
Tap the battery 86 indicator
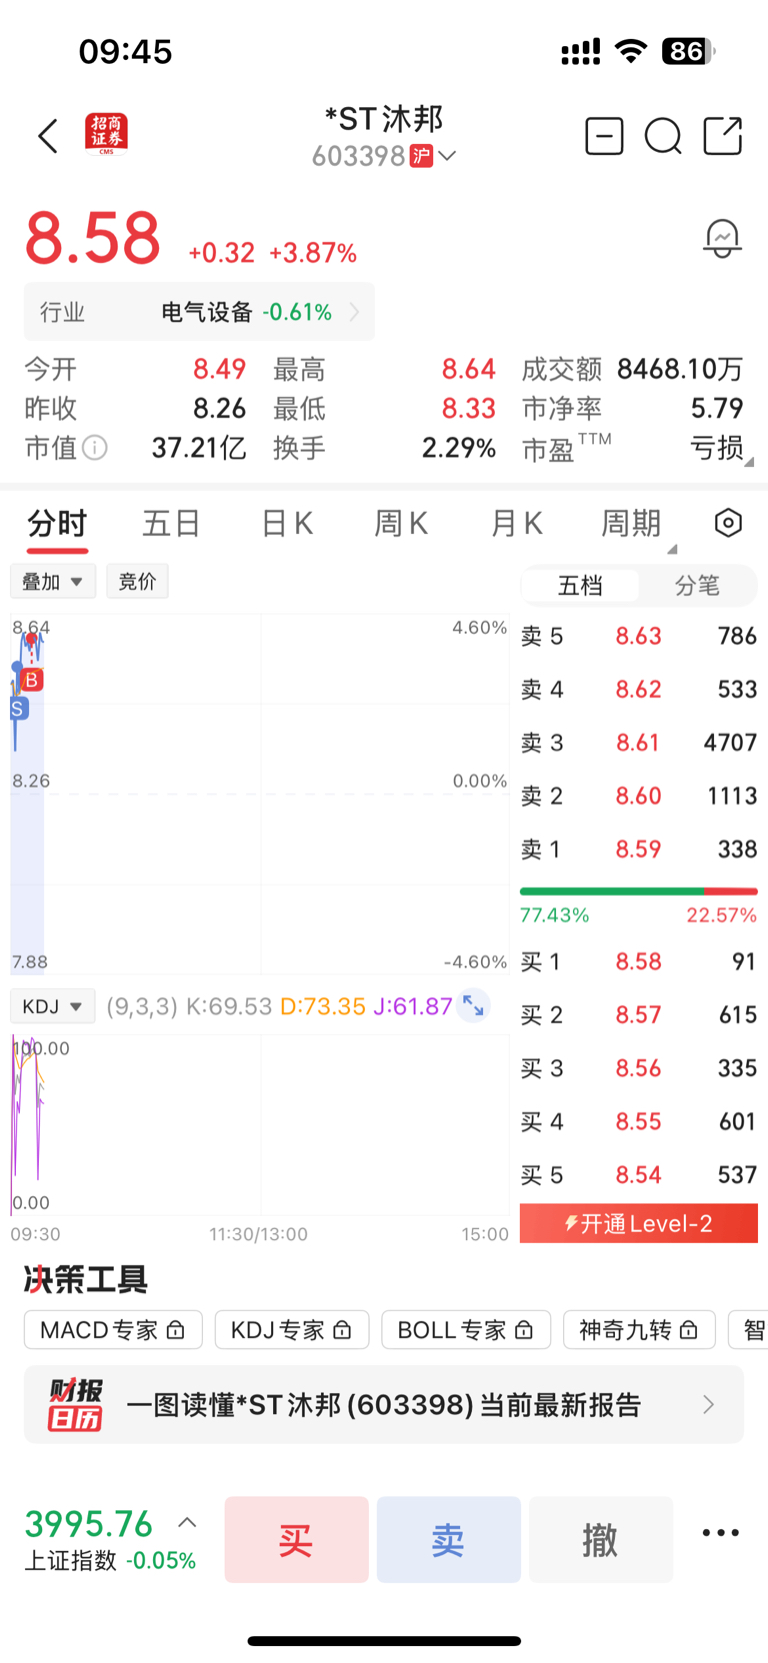pyautogui.click(x=688, y=51)
